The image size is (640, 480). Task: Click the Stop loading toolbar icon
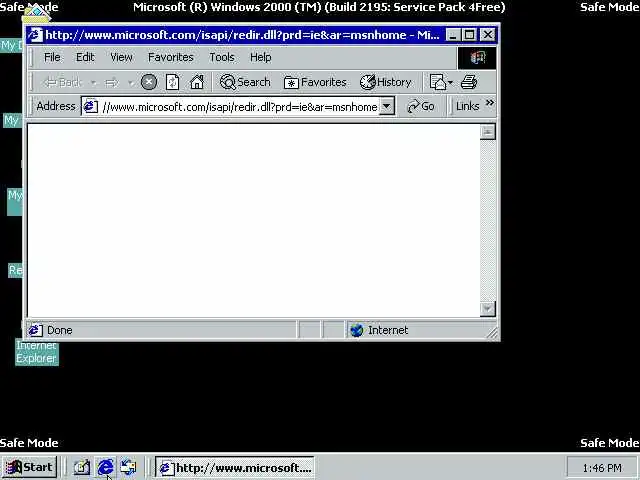[x=149, y=82]
